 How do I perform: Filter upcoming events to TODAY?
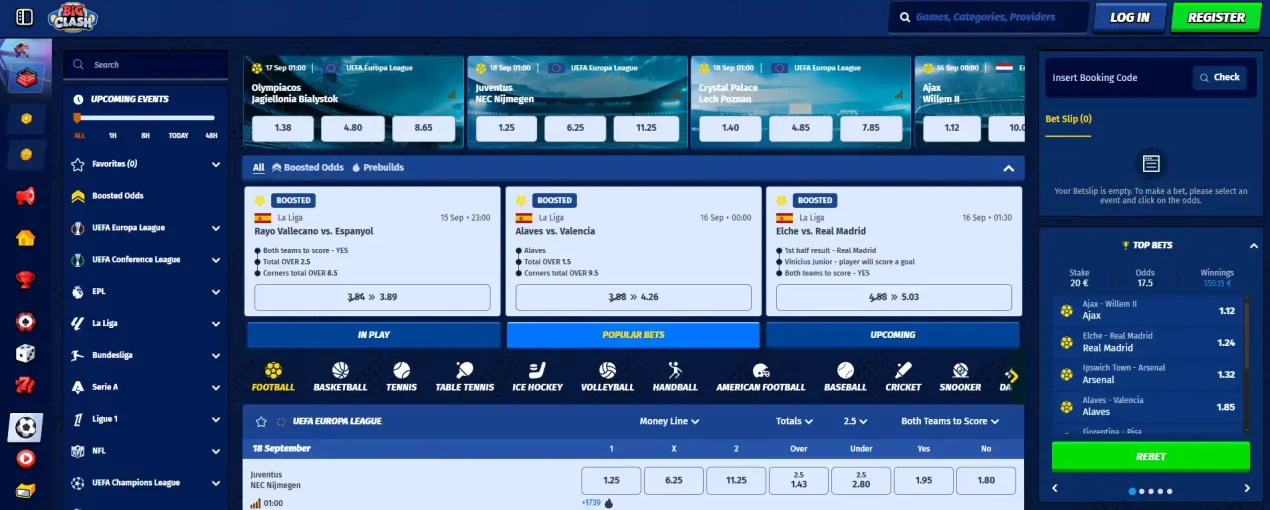[178, 135]
